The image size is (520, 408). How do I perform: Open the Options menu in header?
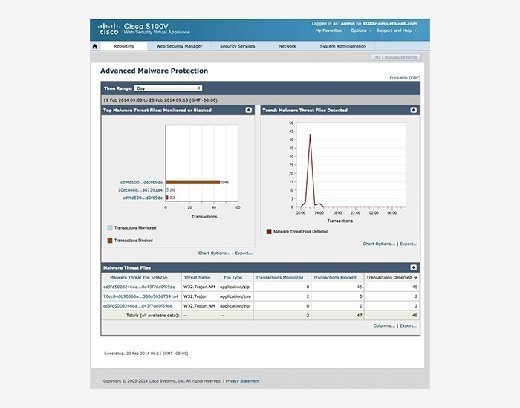click(360, 30)
